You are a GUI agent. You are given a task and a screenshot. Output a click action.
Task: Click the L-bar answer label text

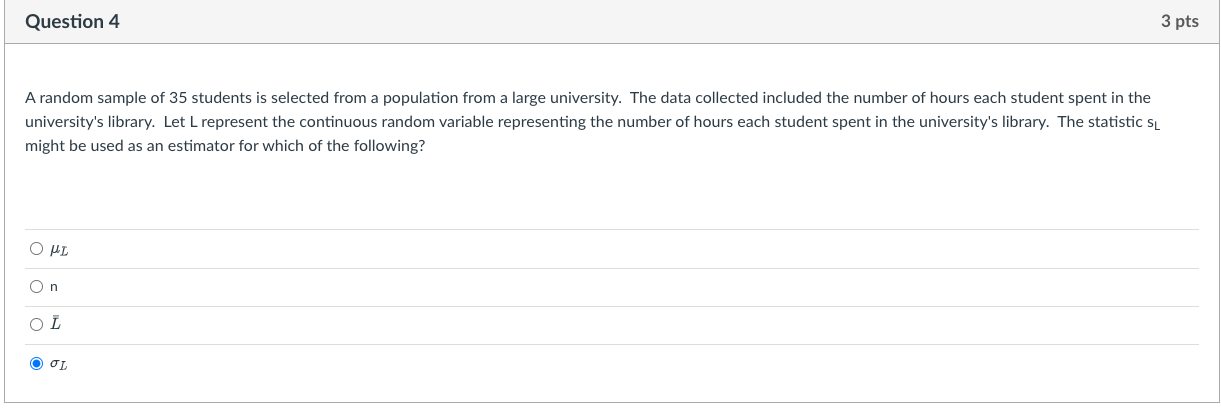[55, 325]
